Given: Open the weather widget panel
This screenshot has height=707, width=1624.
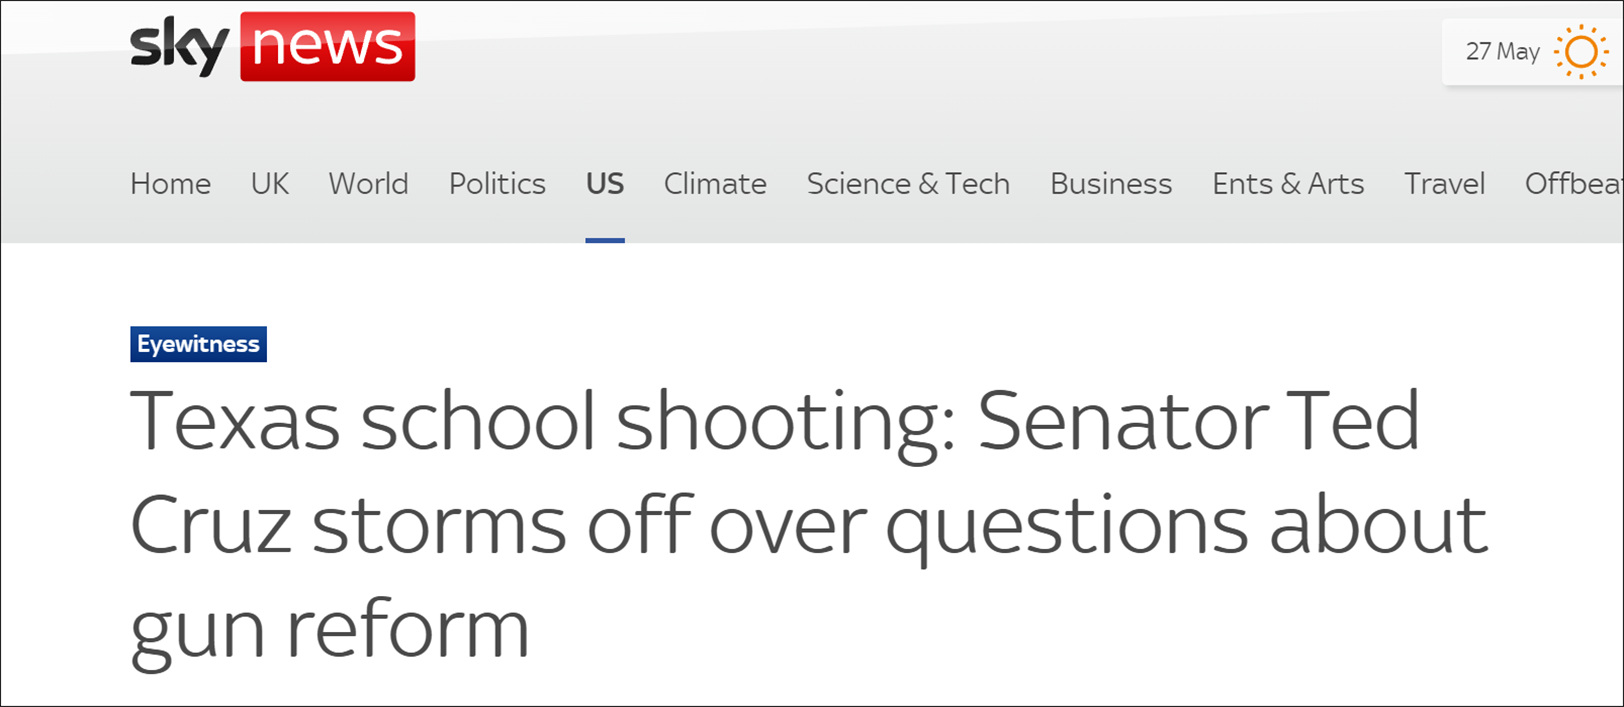Looking at the screenshot, I should pos(1532,52).
